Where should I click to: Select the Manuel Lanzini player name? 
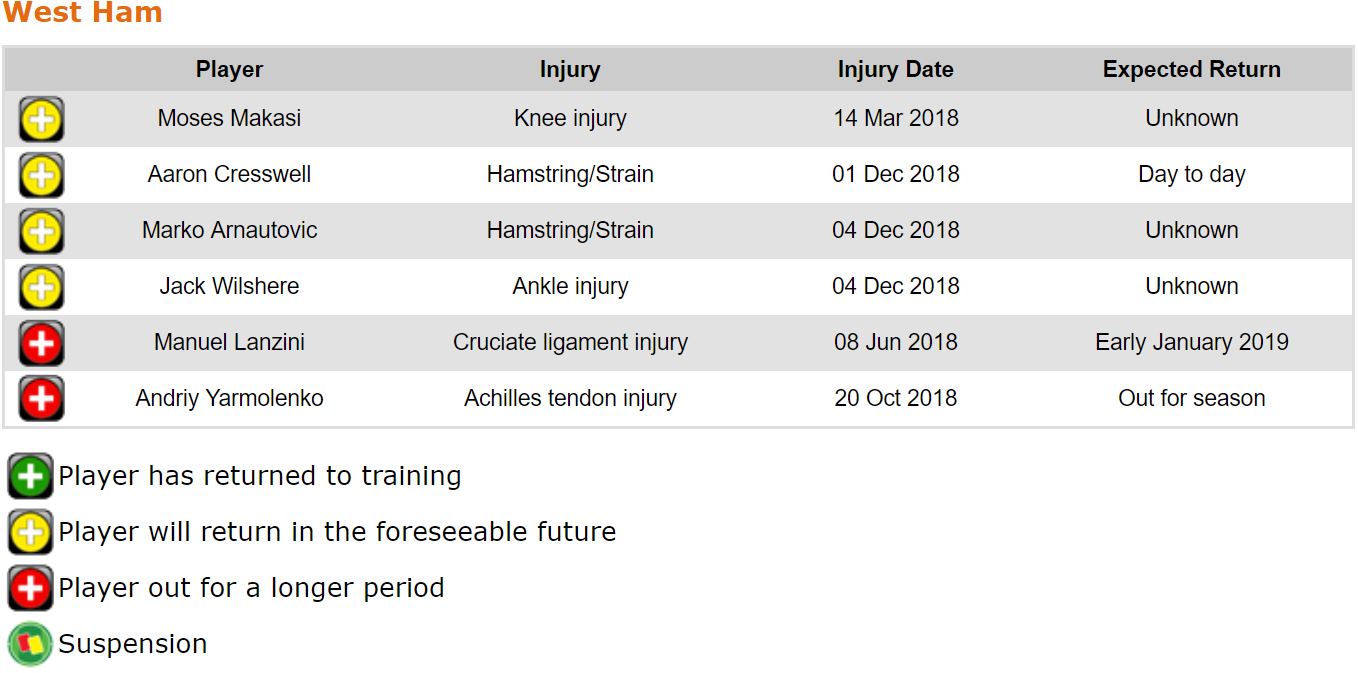229,342
